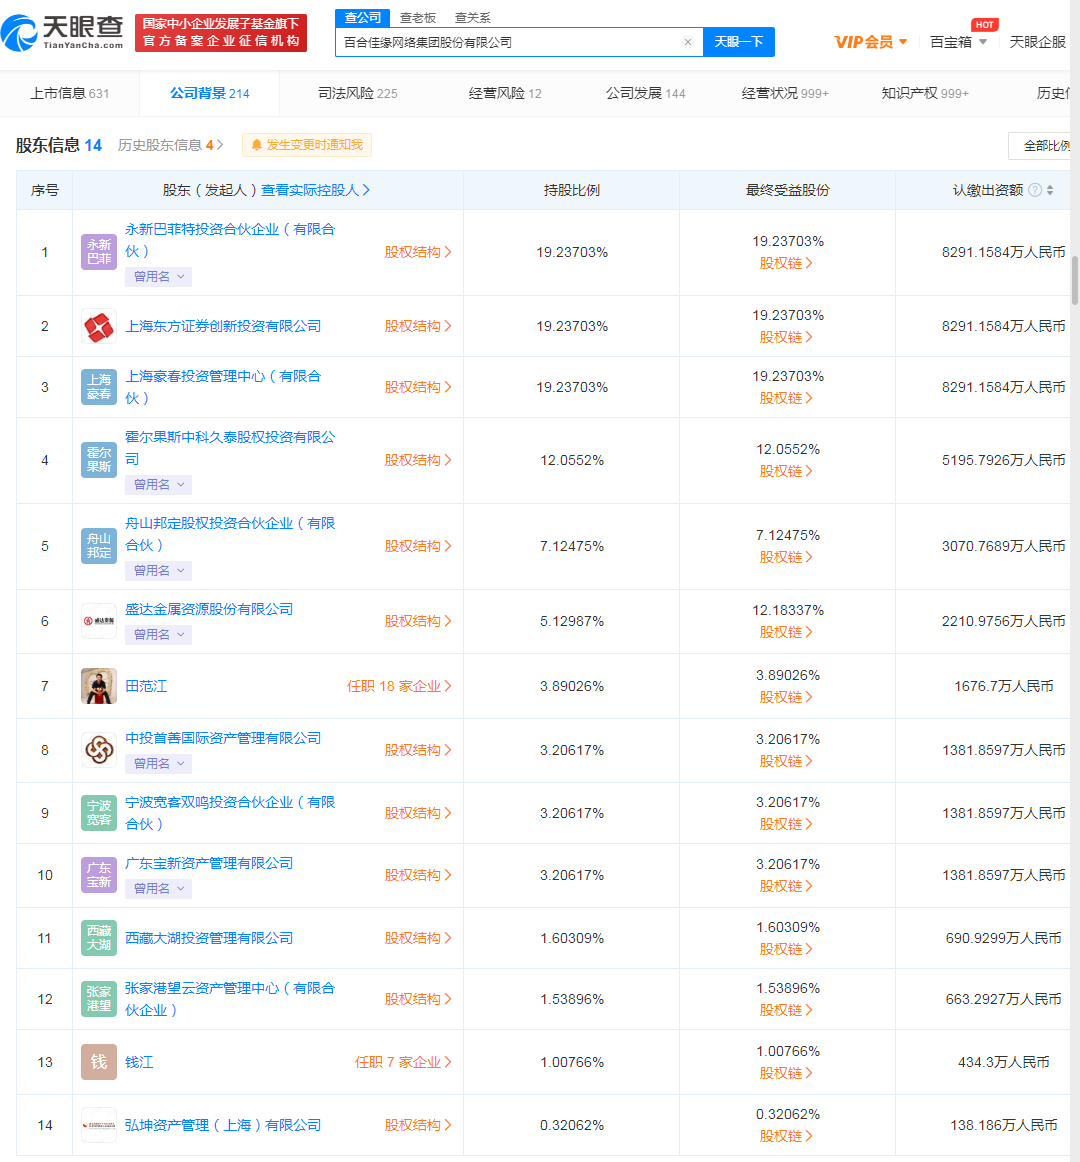Open the 公司发展 tab
1080x1162 pixels.
point(646,93)
